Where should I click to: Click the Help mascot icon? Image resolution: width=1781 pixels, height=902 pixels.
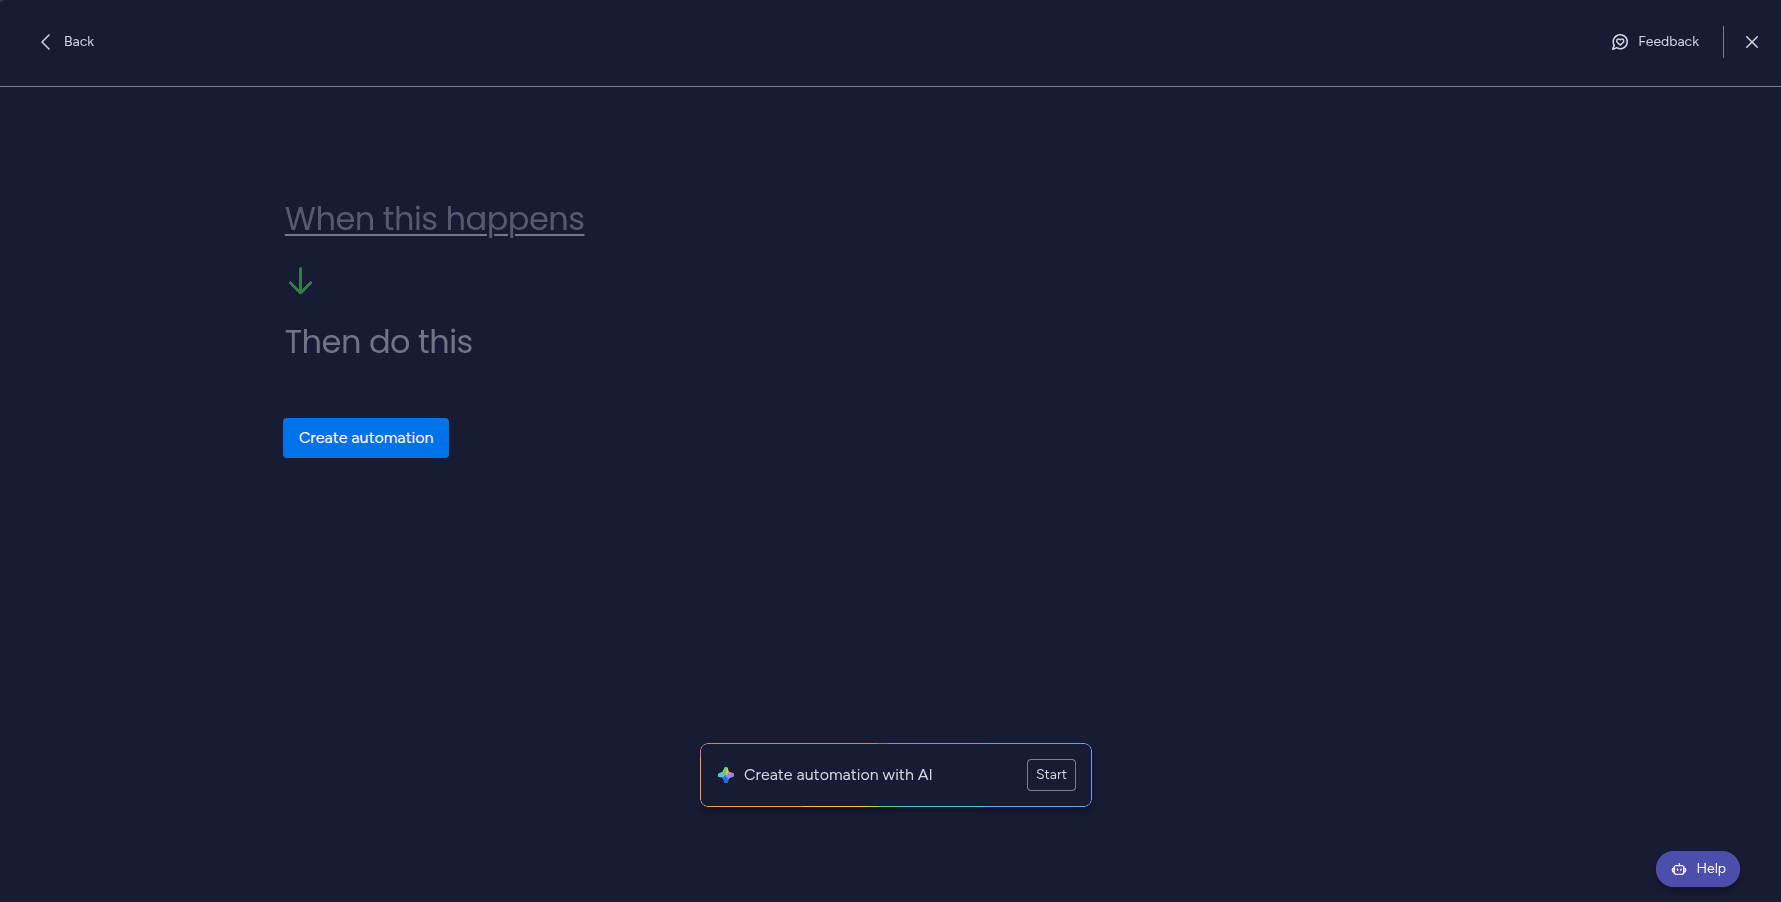click(x=1678, y=869)
